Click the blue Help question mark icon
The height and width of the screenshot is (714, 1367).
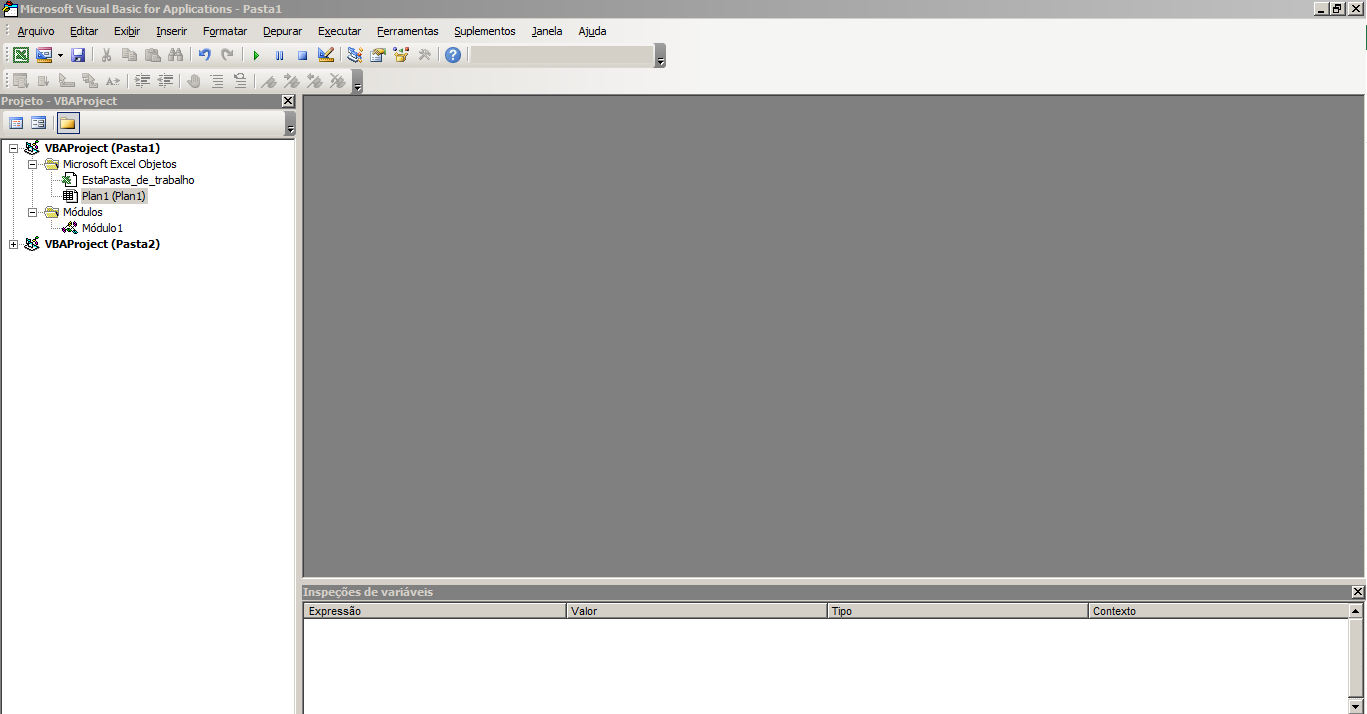(x=453, y=55)
